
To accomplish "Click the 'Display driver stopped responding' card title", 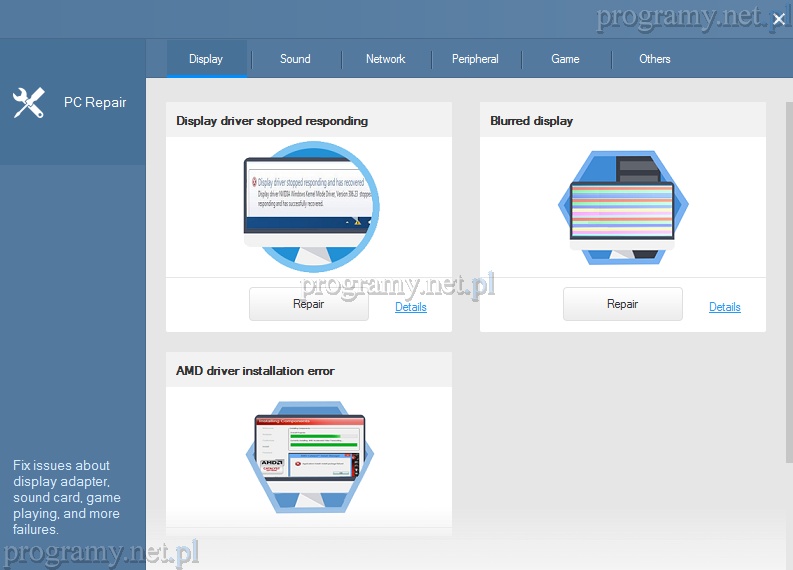I will click(x=272, y=121).
